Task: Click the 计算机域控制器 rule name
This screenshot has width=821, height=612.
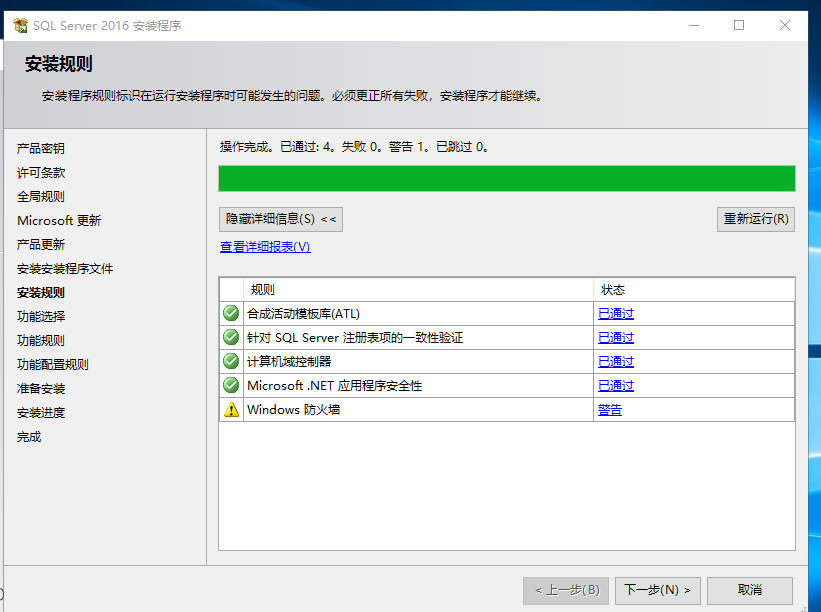Action: pos(289,362)
